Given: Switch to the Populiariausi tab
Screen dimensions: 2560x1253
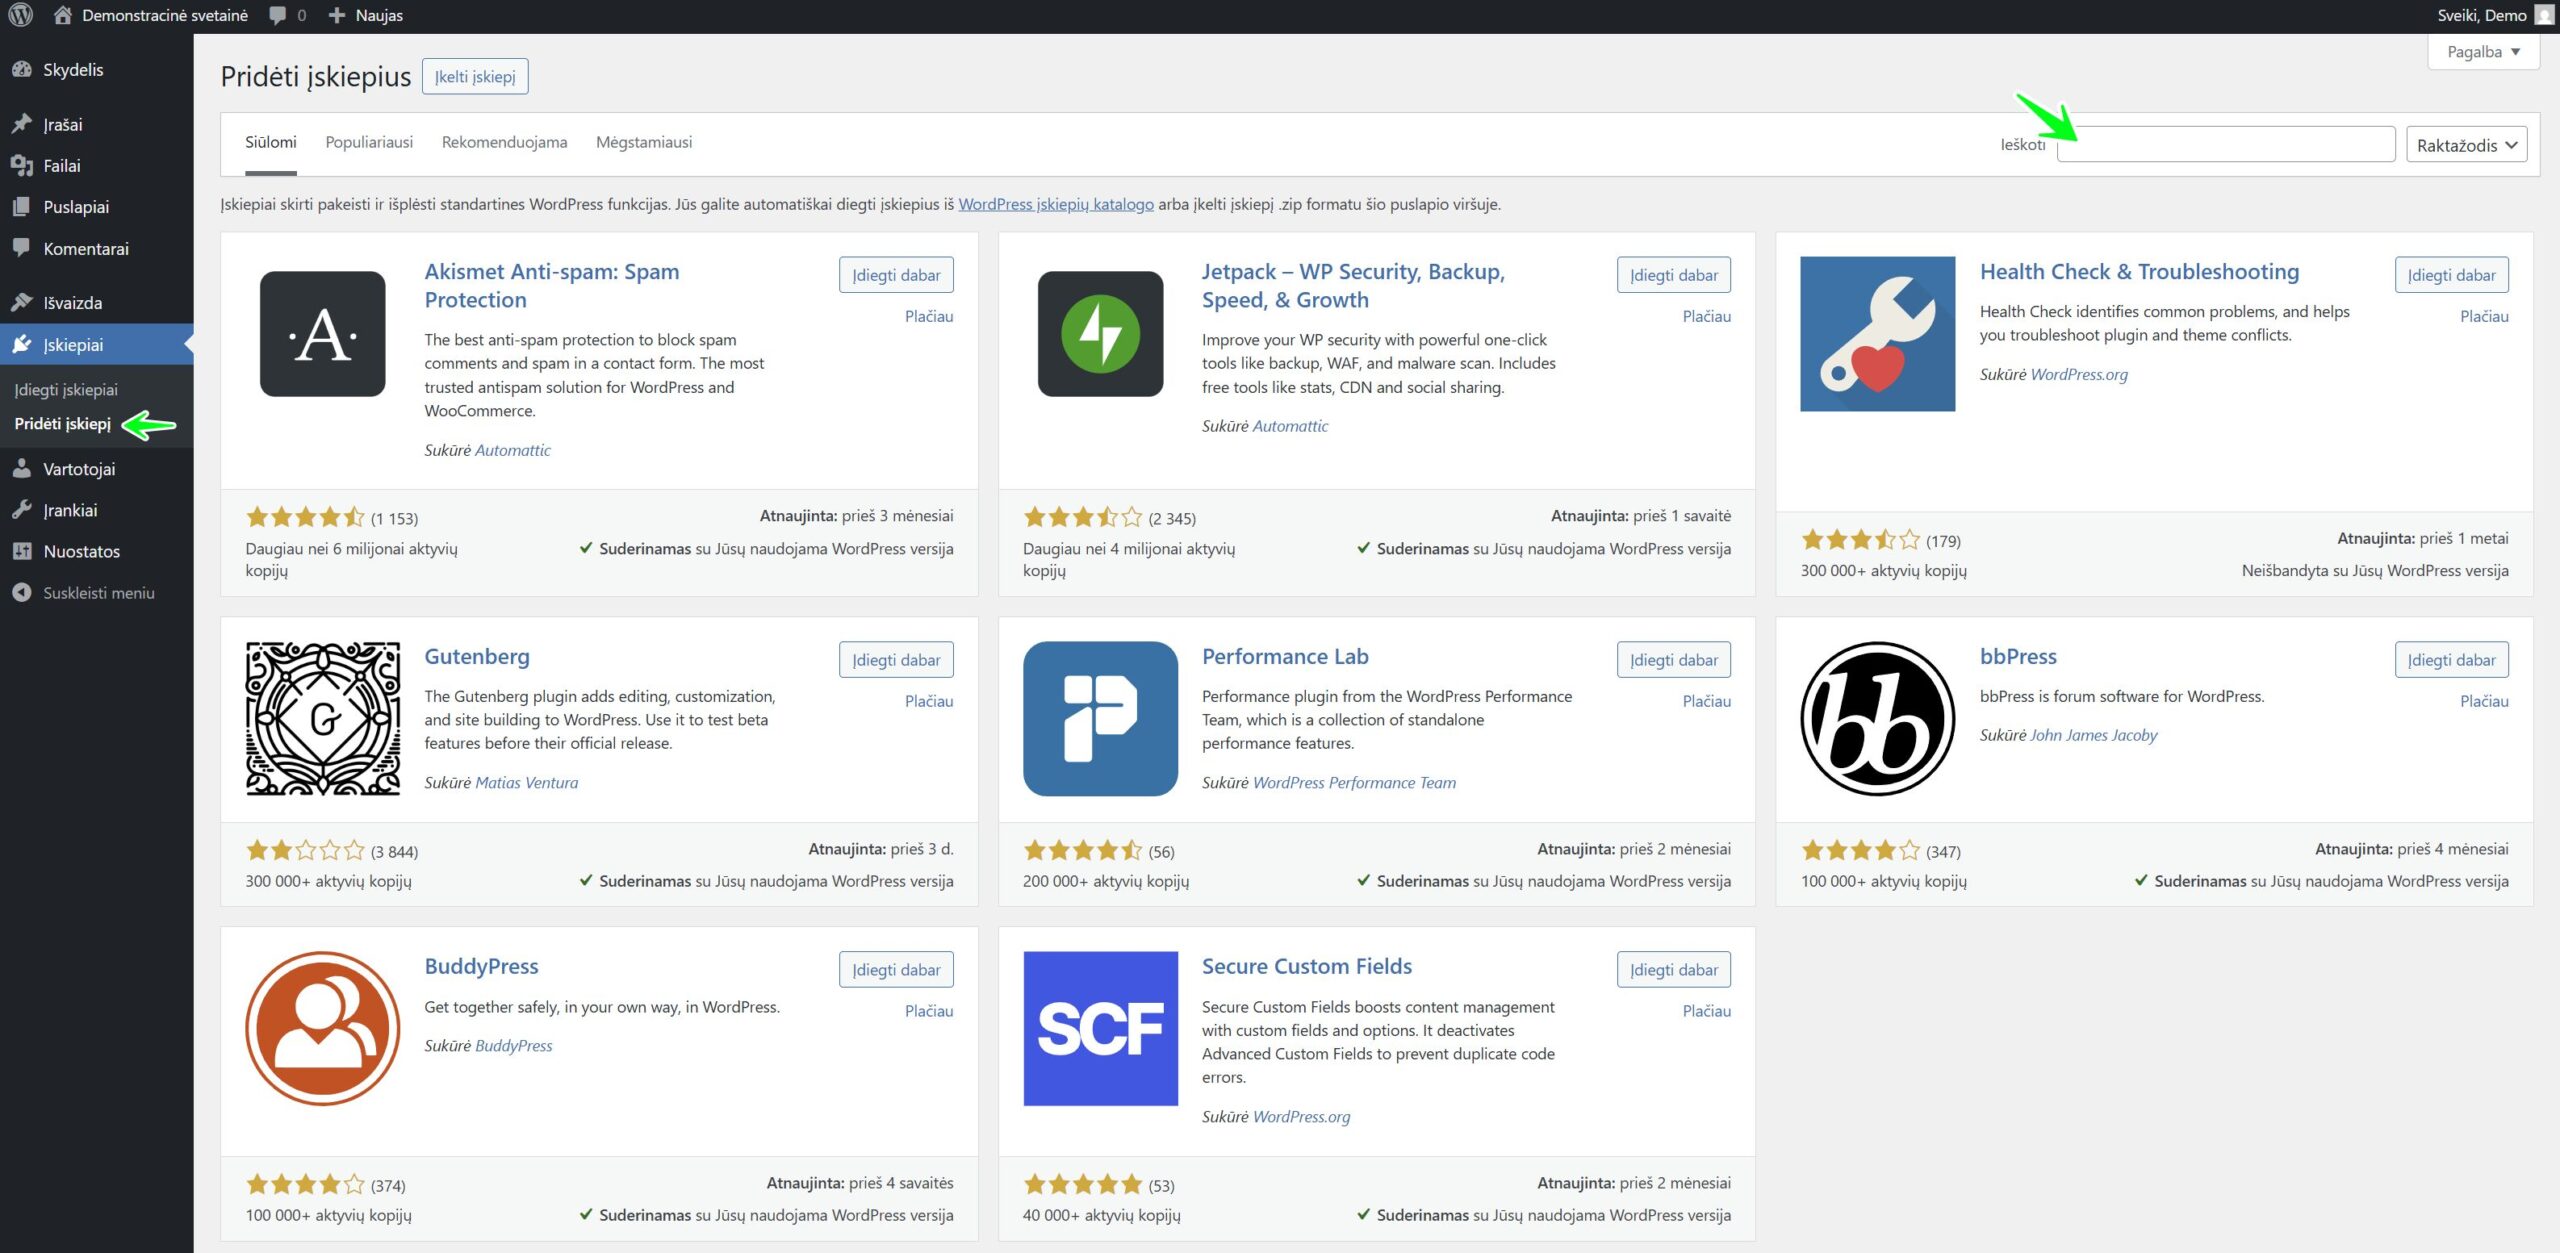Looking at the screenshot, I should pos(369,142).
